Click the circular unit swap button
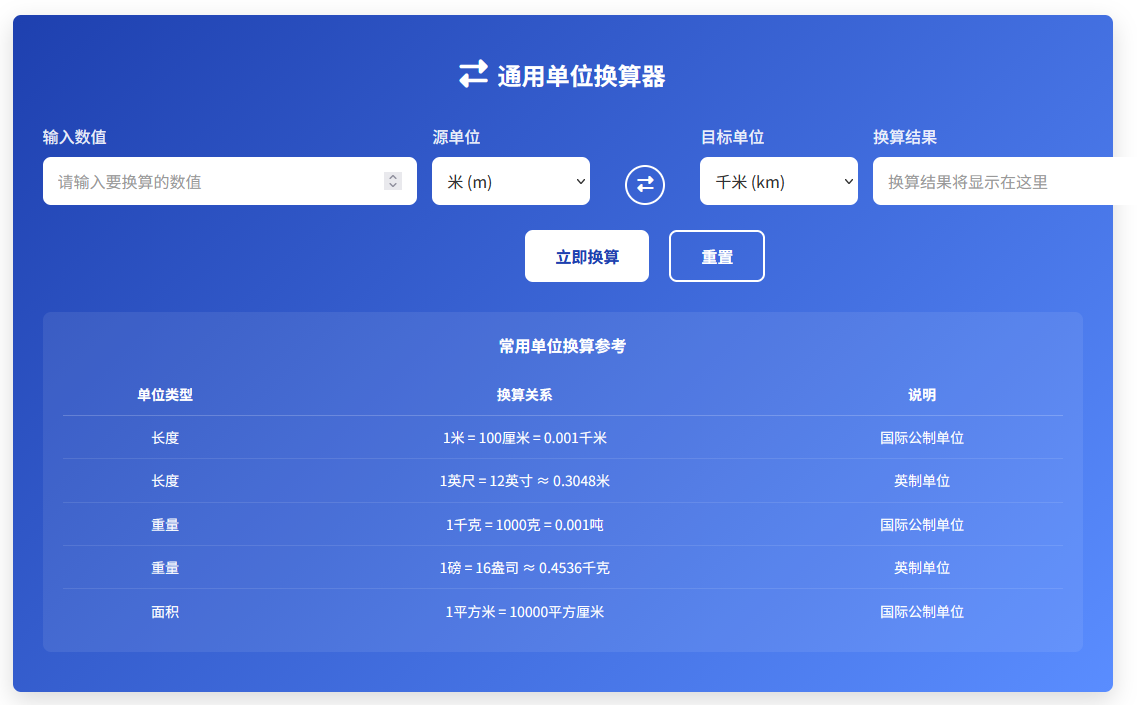 (x=645, y=185)
